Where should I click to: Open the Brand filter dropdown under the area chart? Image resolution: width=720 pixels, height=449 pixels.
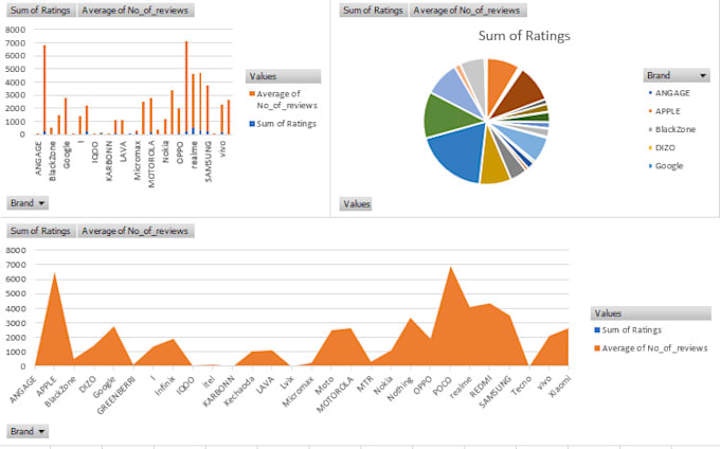click(x=28, y=431)
